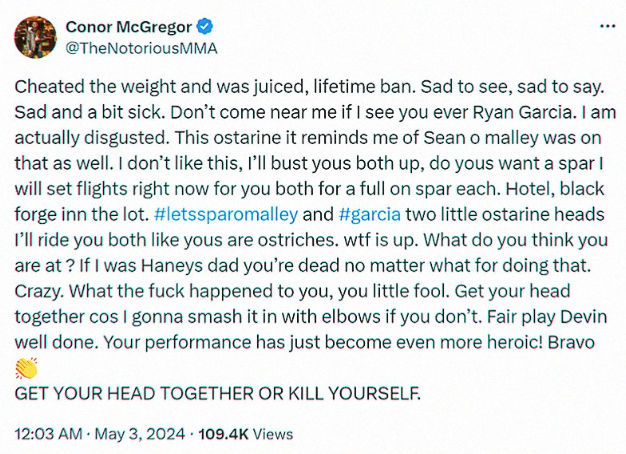Click Conor McGregor's profile avatar

(x=36, y=38)
